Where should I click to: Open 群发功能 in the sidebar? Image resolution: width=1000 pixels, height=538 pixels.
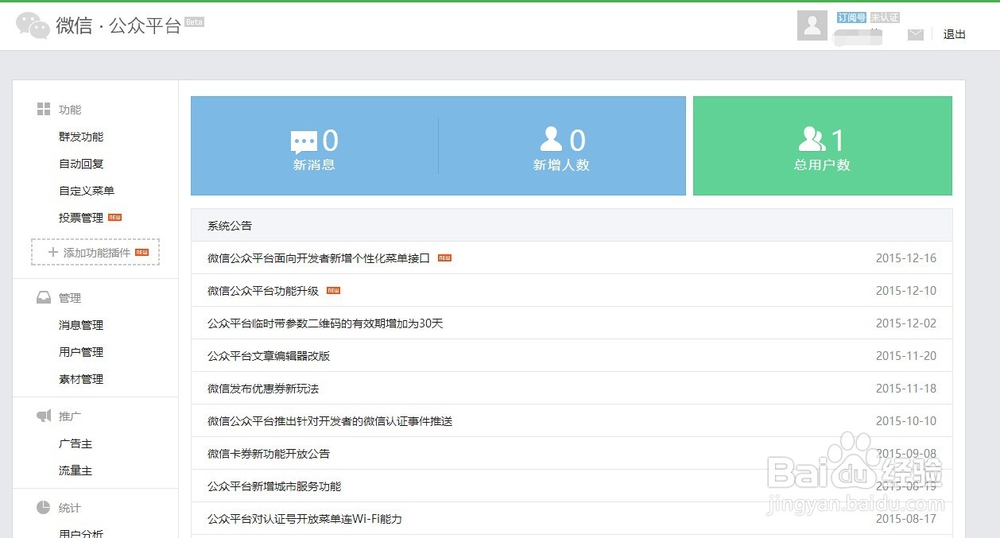(81, 136)
